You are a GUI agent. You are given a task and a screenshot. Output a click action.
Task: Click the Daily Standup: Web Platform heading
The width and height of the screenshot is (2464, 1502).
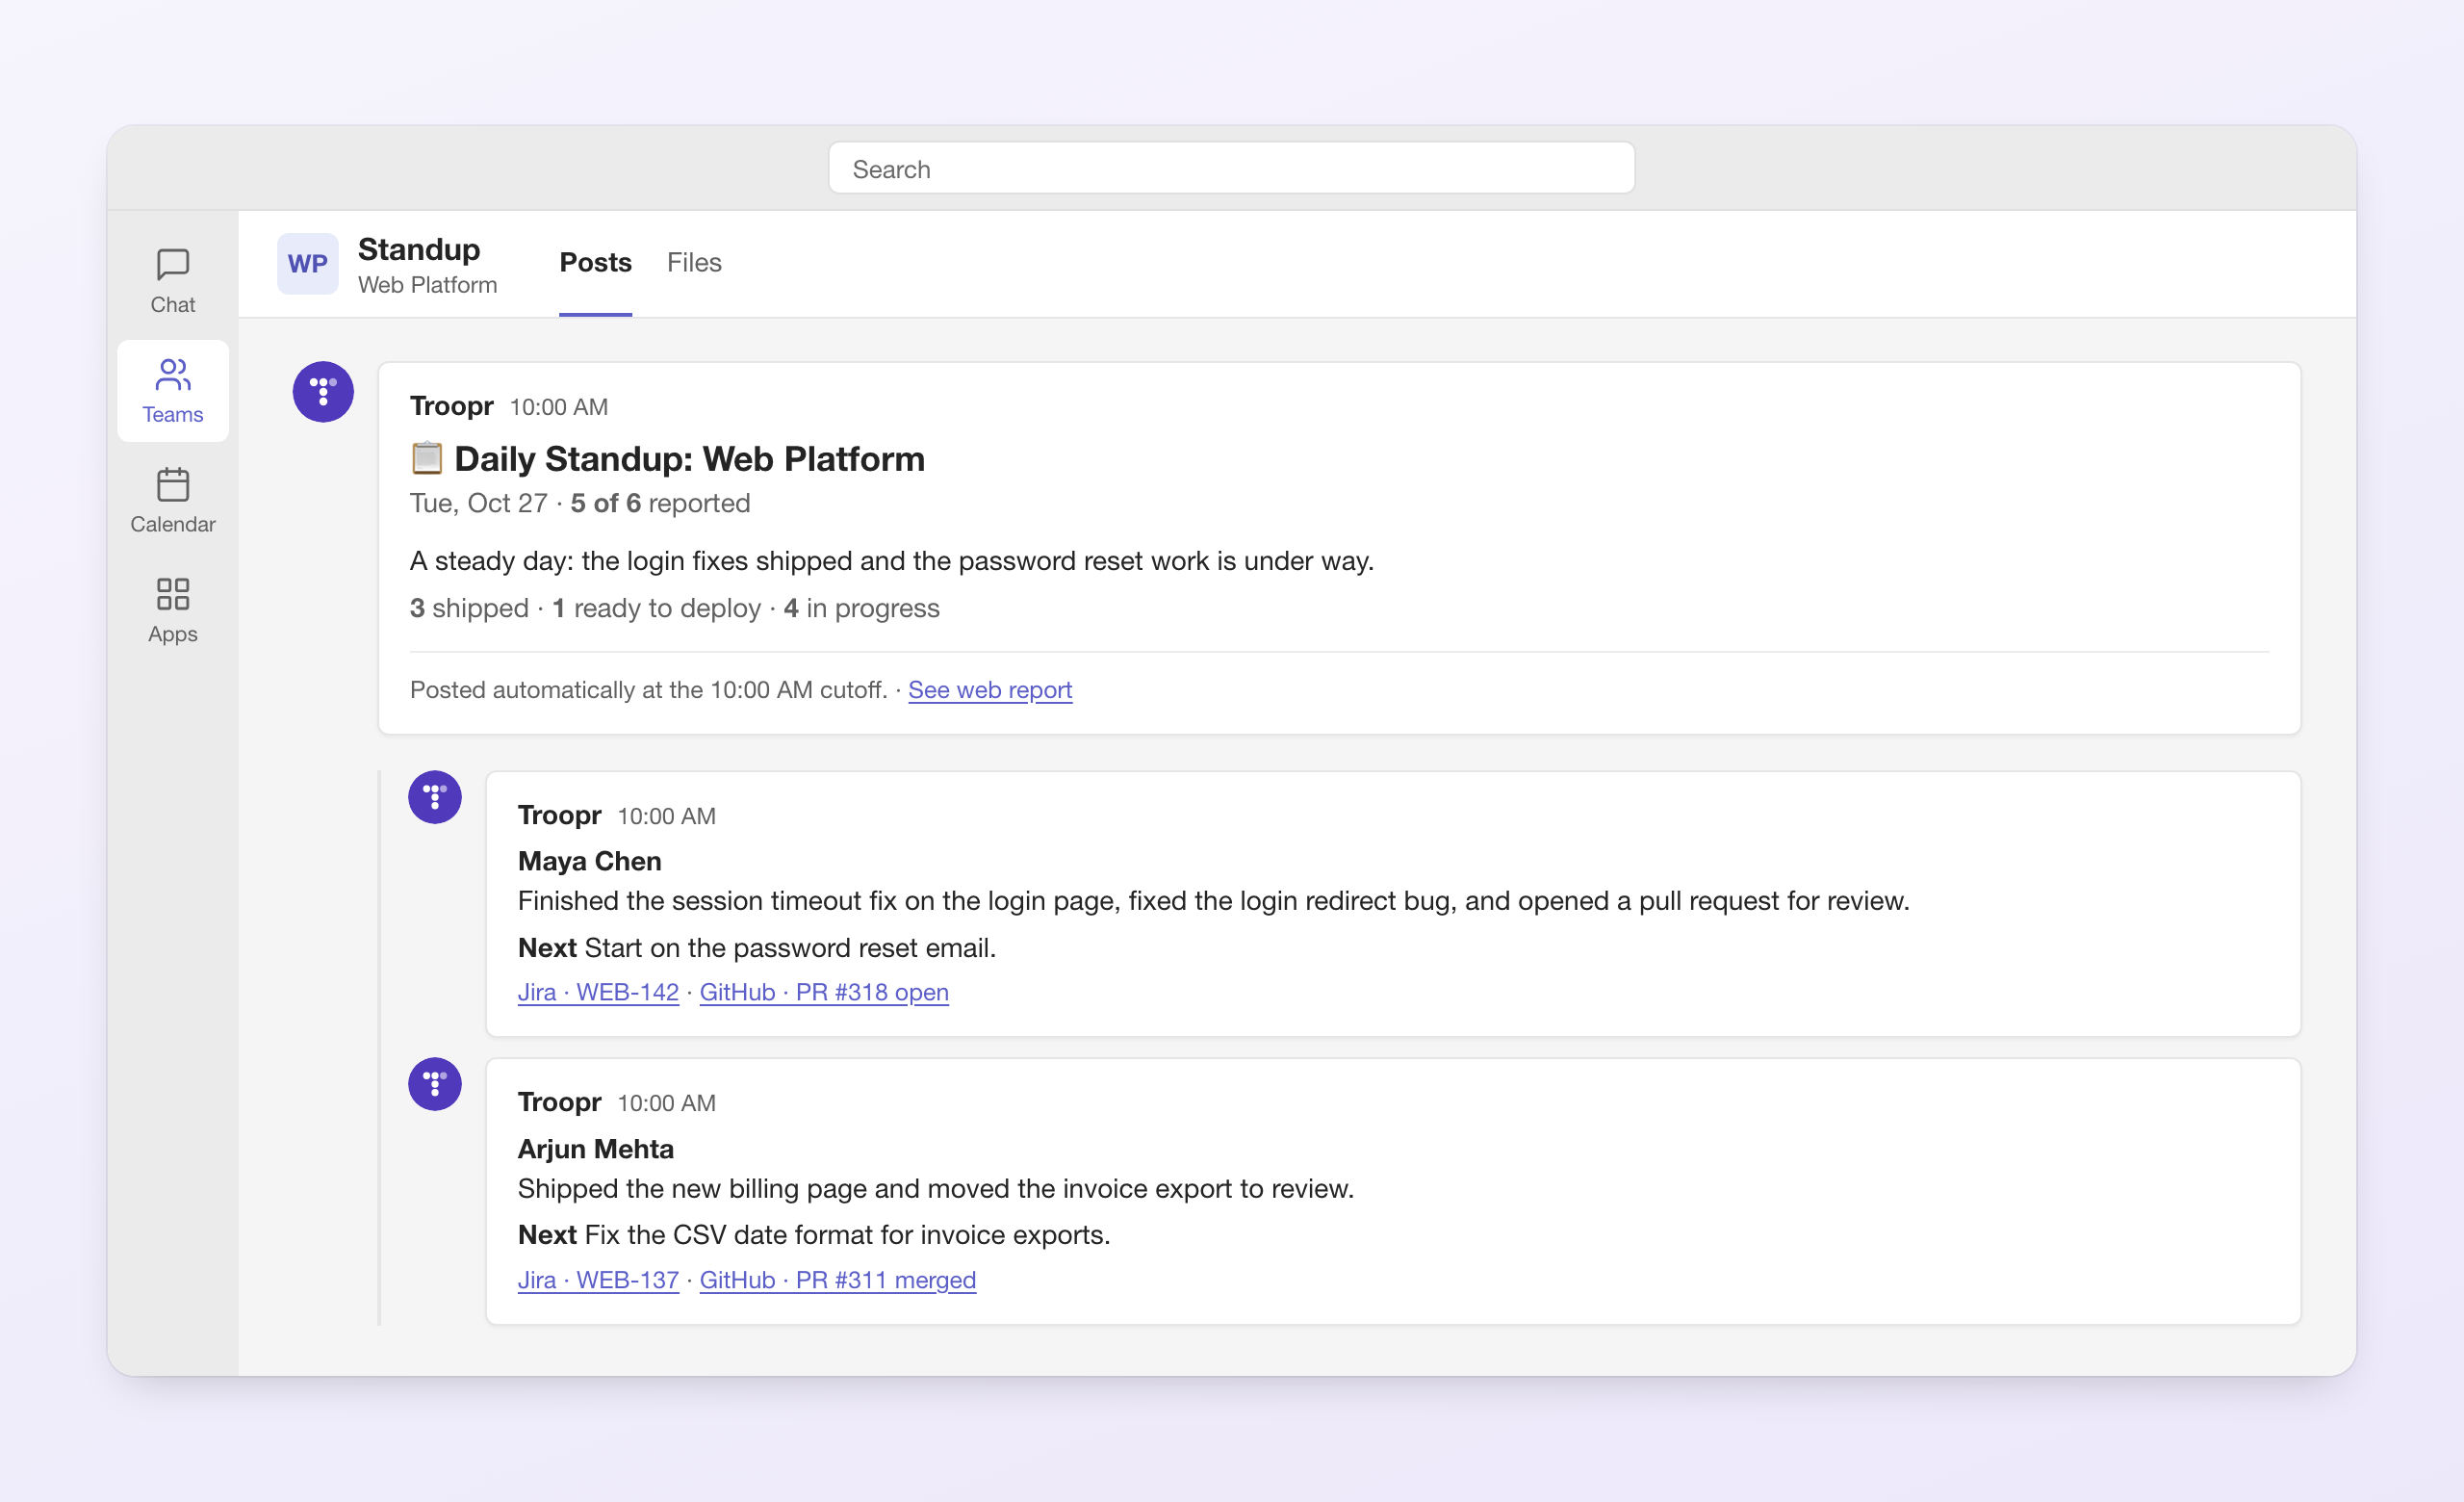tap(689, 458)
